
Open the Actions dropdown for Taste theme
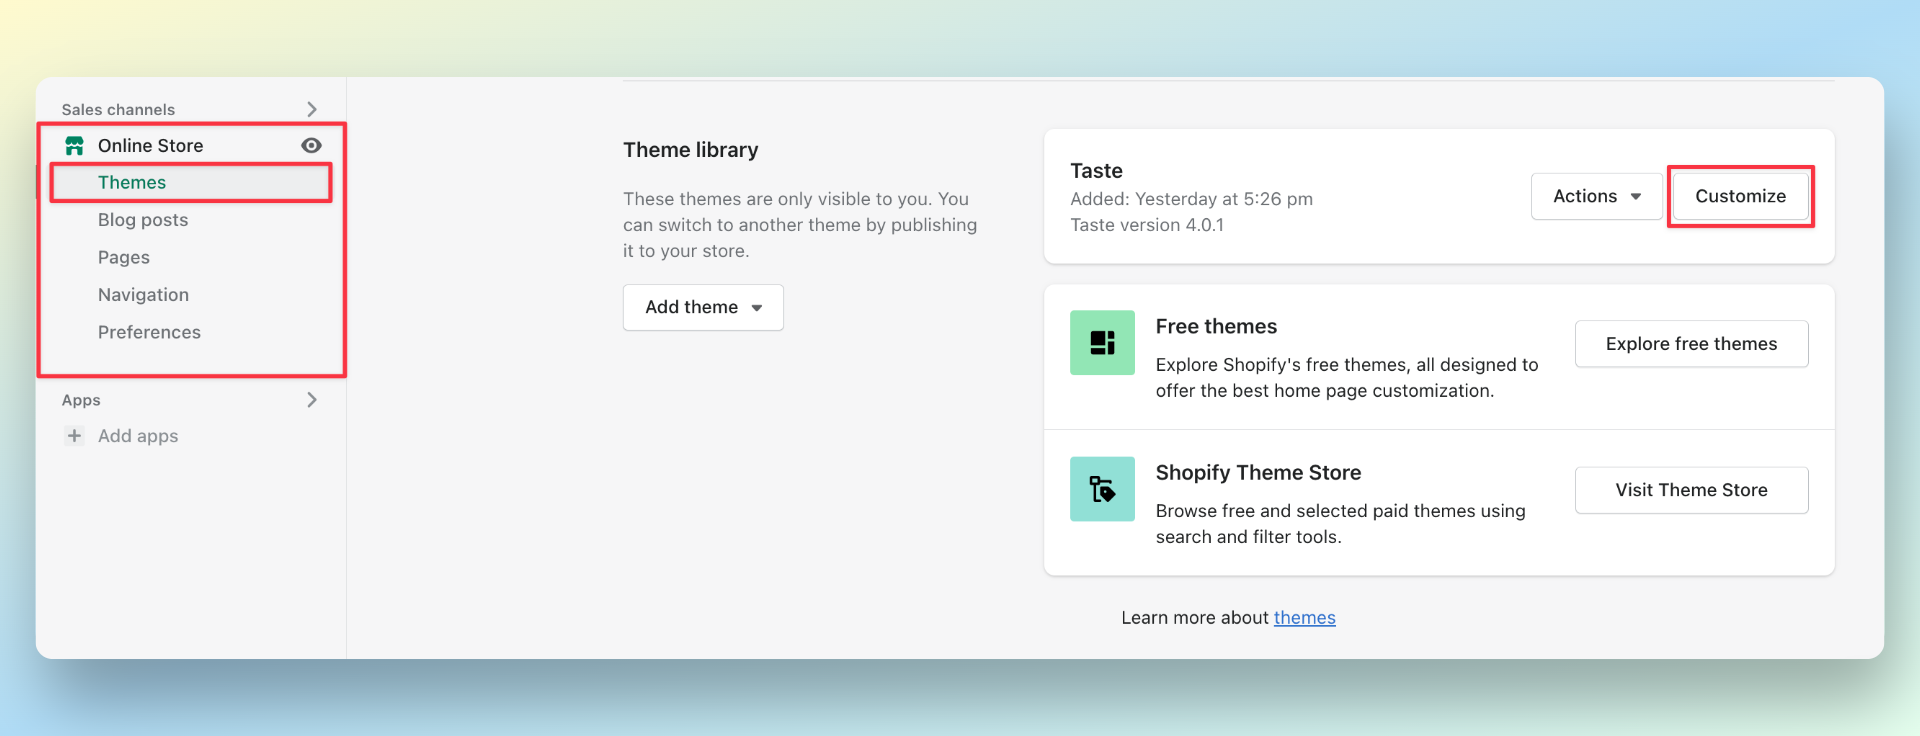coord(1596,196)
